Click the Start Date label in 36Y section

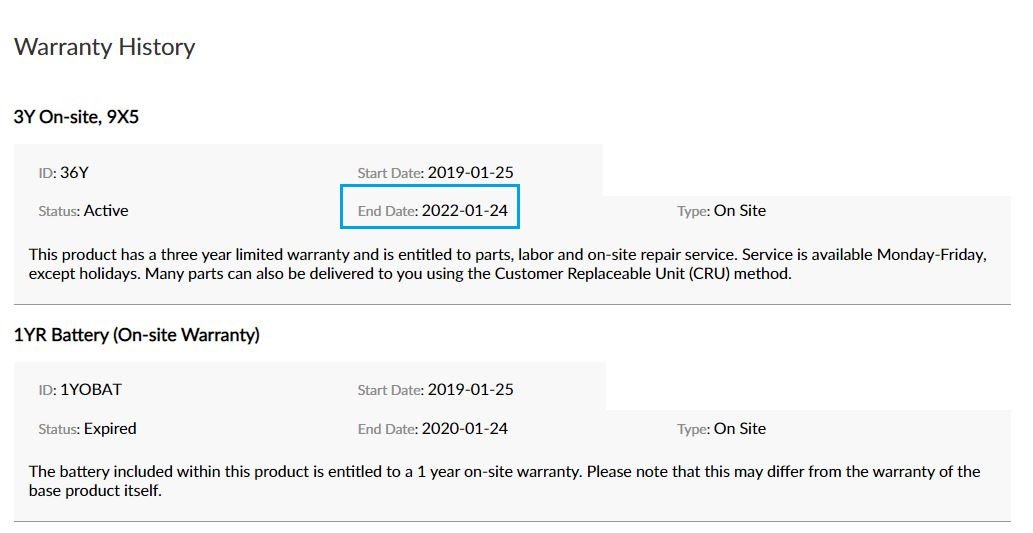[390, 173]
